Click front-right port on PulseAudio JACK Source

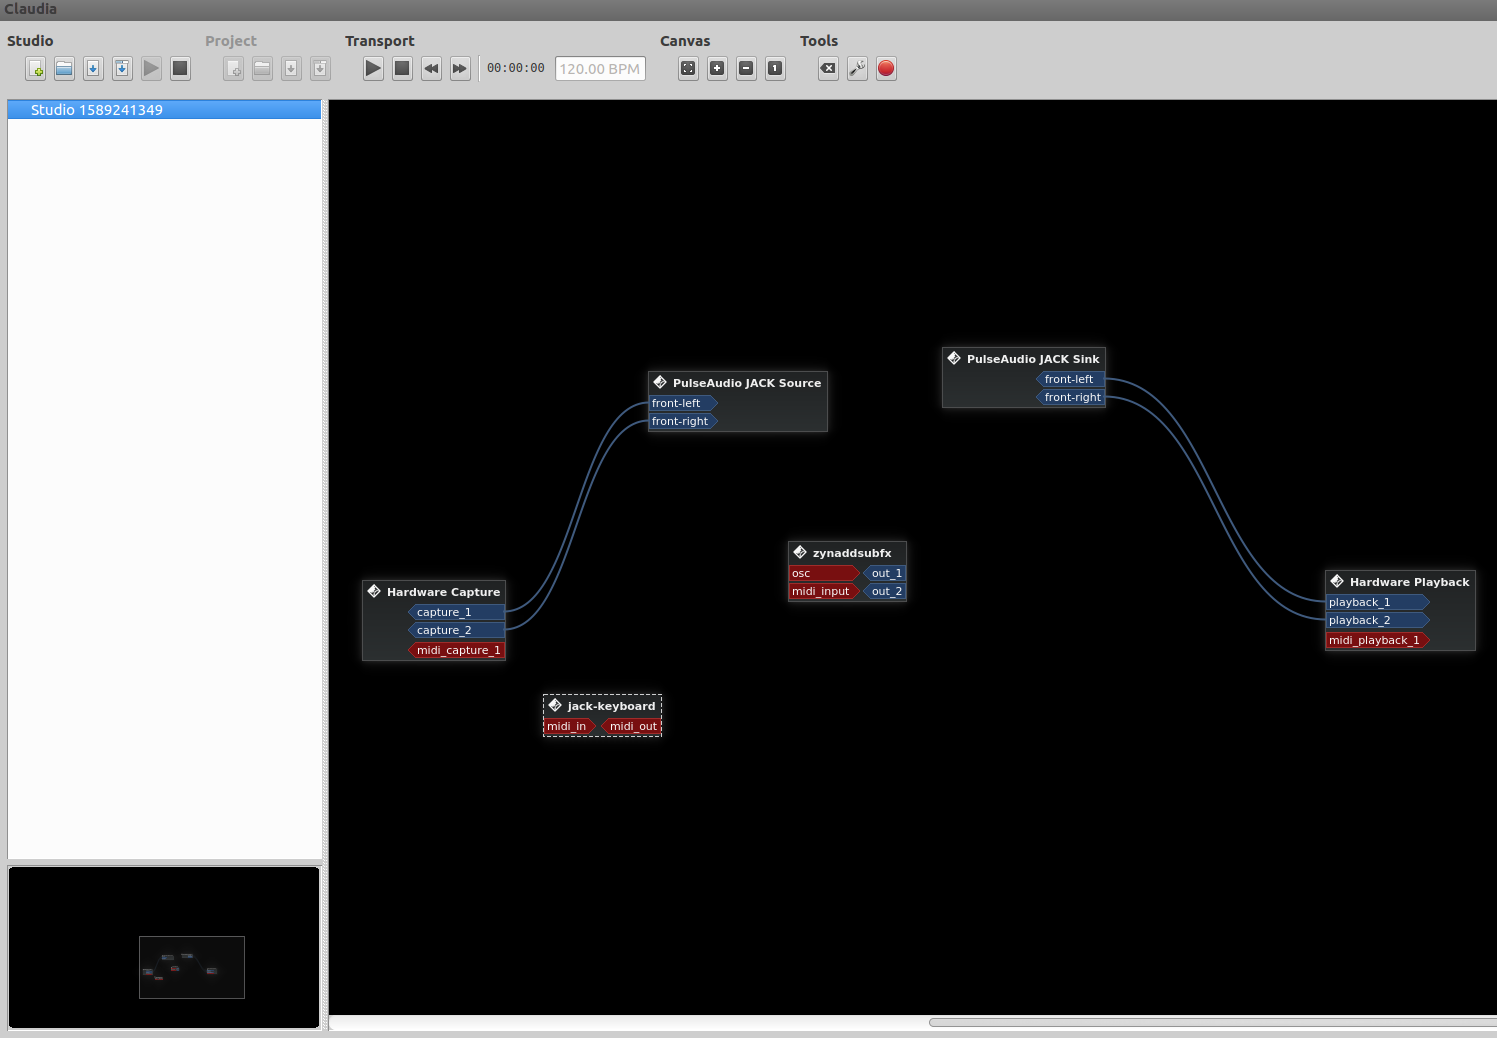tap(683, 421)
